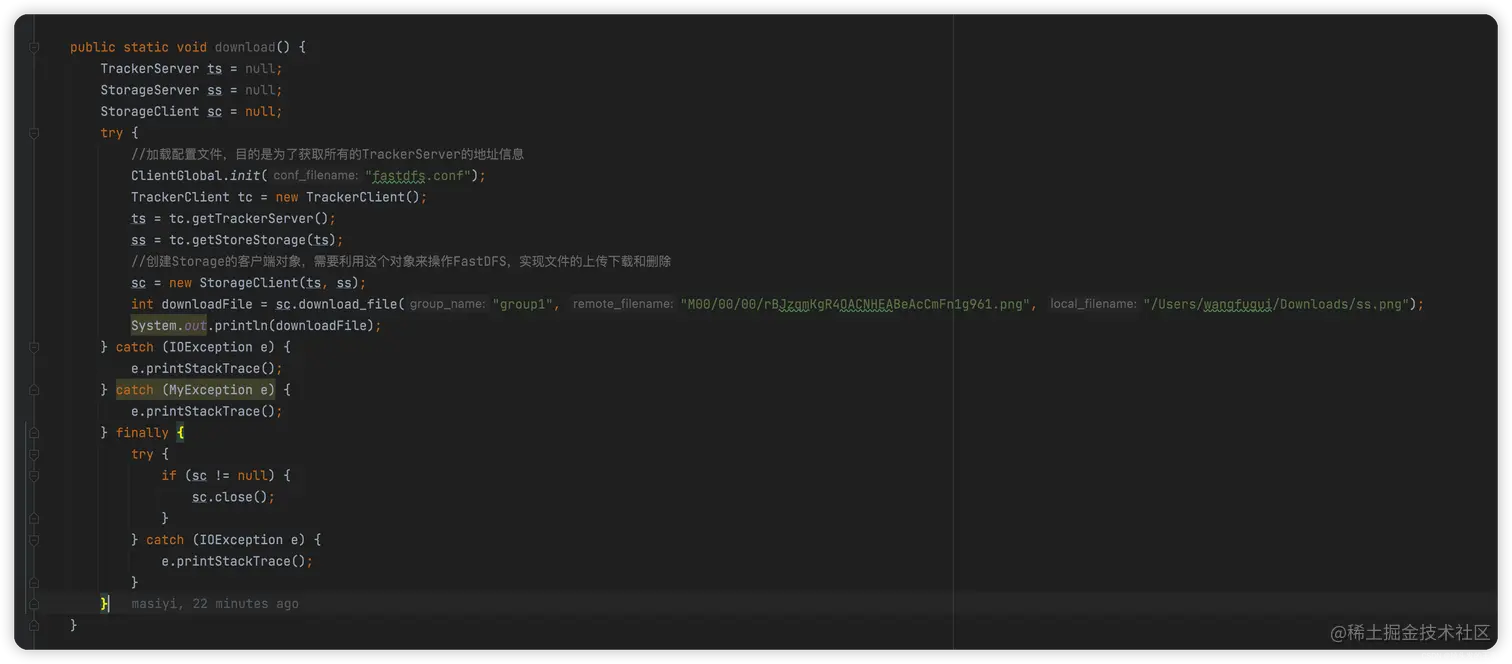Viewport: 1512px width, 664px height.
Task: Click the /Users/wangfugui/Downloads/ss.png path string
Action: click(x=1276, y=304)
